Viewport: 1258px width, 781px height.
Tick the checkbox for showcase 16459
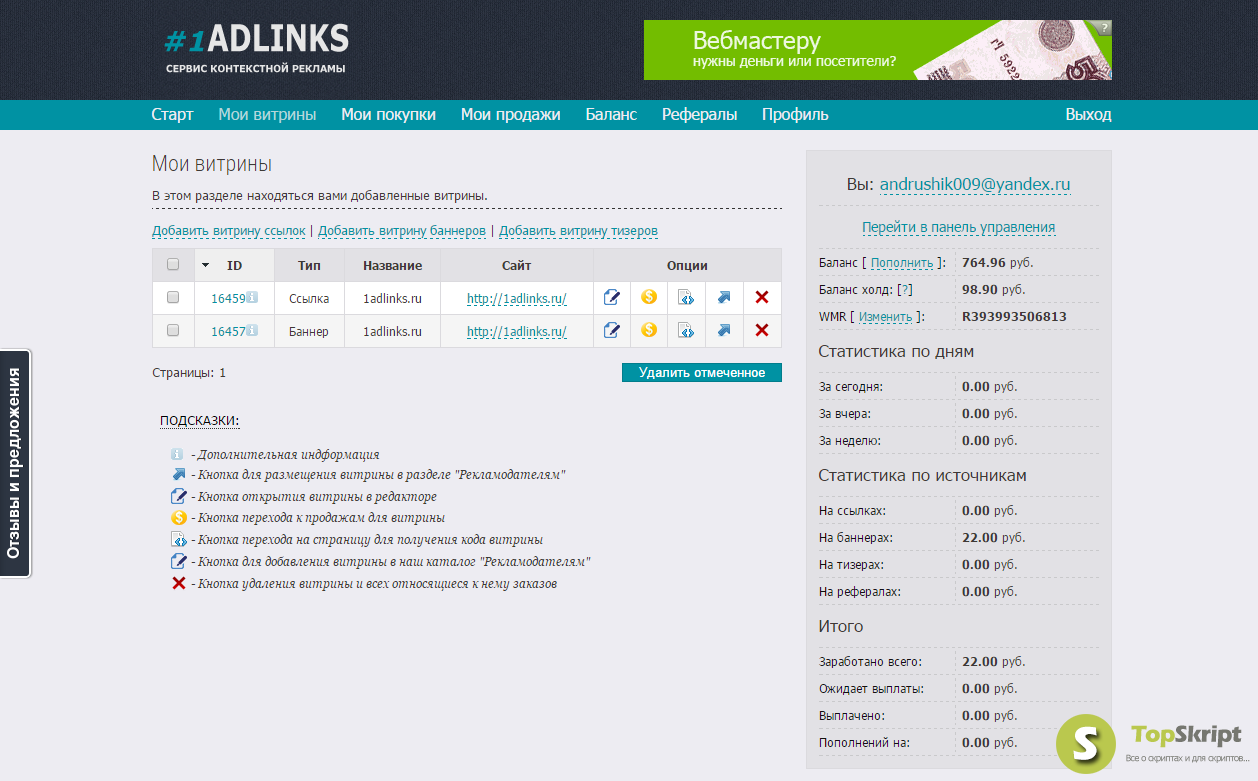(173, 298)
